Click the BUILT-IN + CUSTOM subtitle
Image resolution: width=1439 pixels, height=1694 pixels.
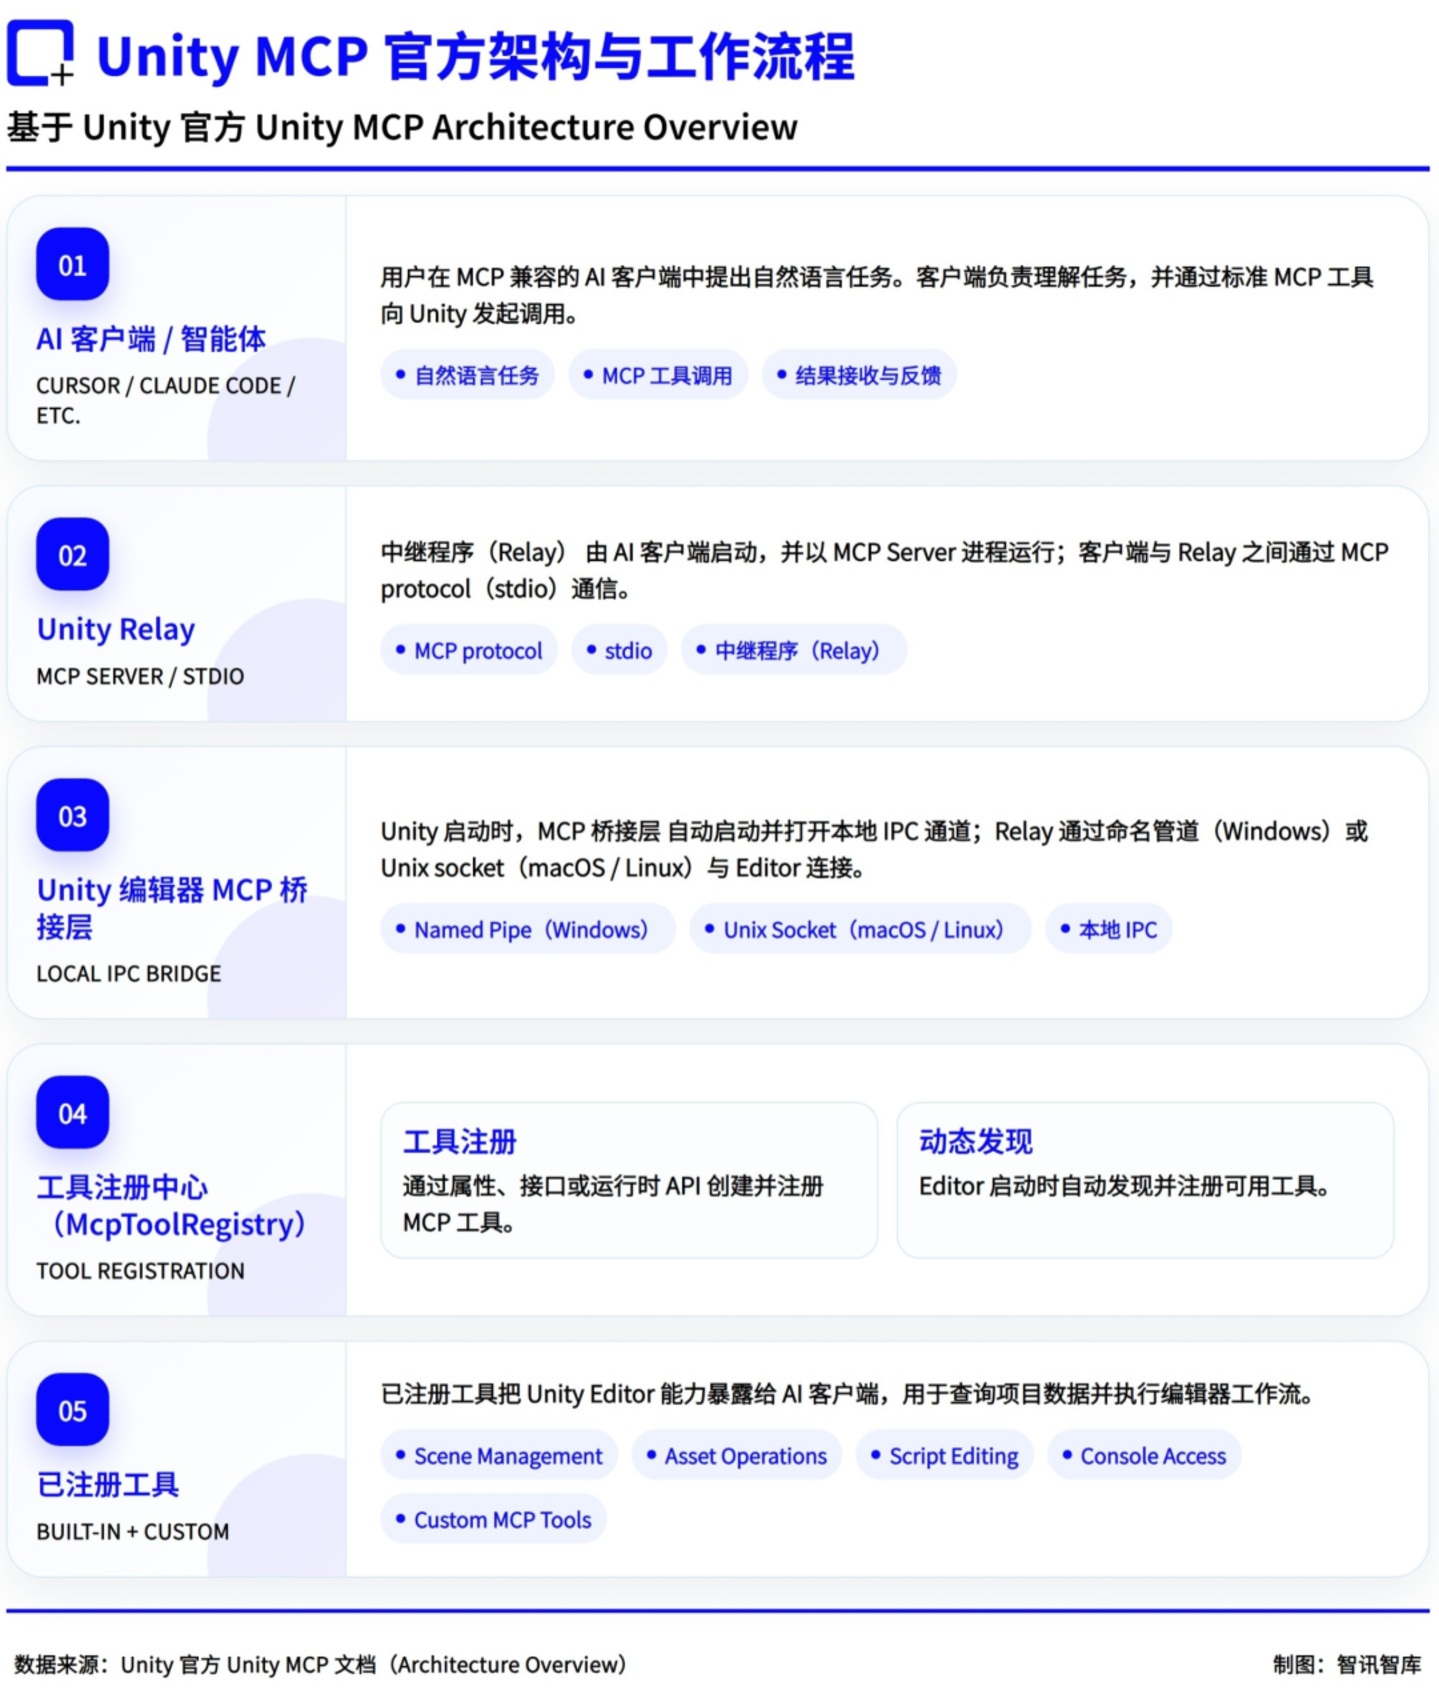click(133, 1532)
